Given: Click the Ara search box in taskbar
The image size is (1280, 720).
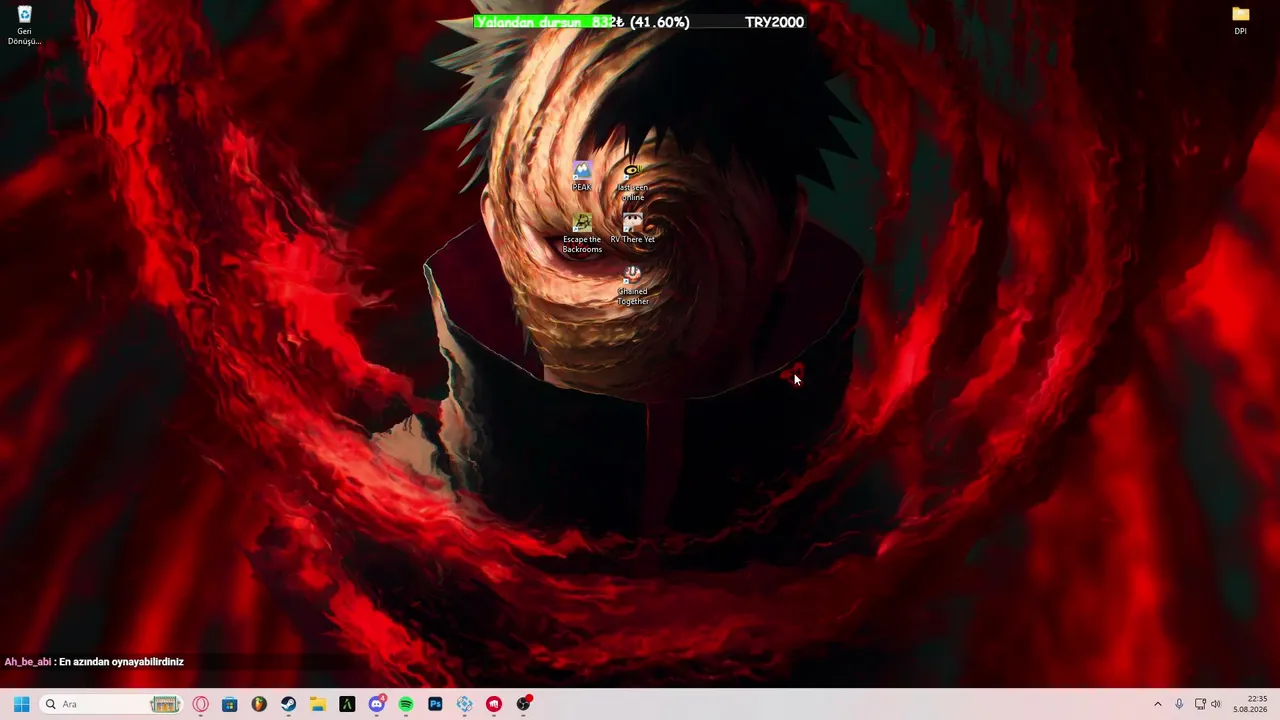Looking at the screenshot, I should [111, 704].
